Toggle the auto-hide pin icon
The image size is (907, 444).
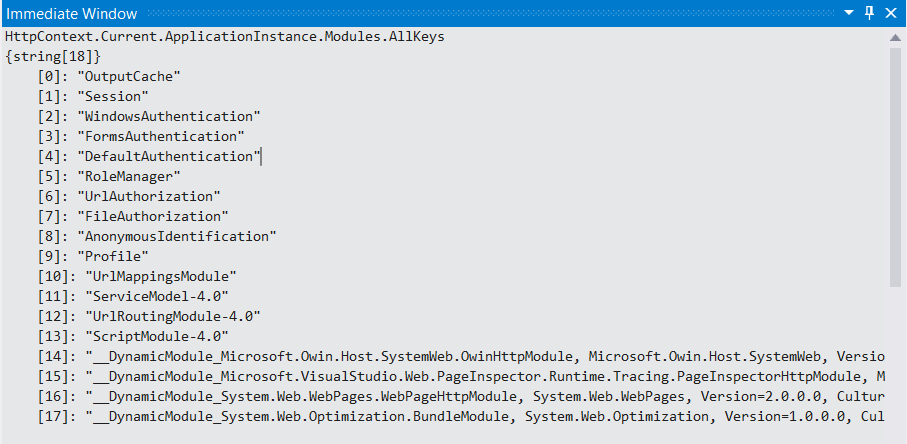point(869,13)
